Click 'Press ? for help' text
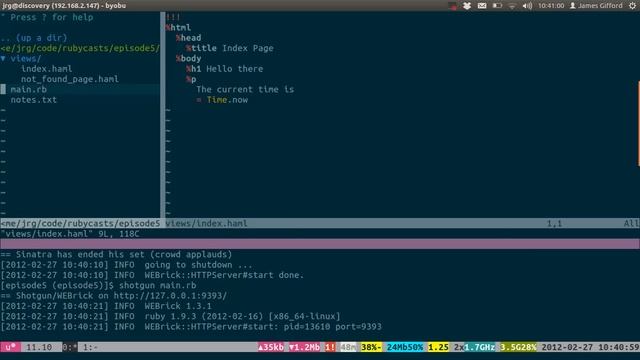640x360 pixels. pyautogui.click(x=52, y=17)
